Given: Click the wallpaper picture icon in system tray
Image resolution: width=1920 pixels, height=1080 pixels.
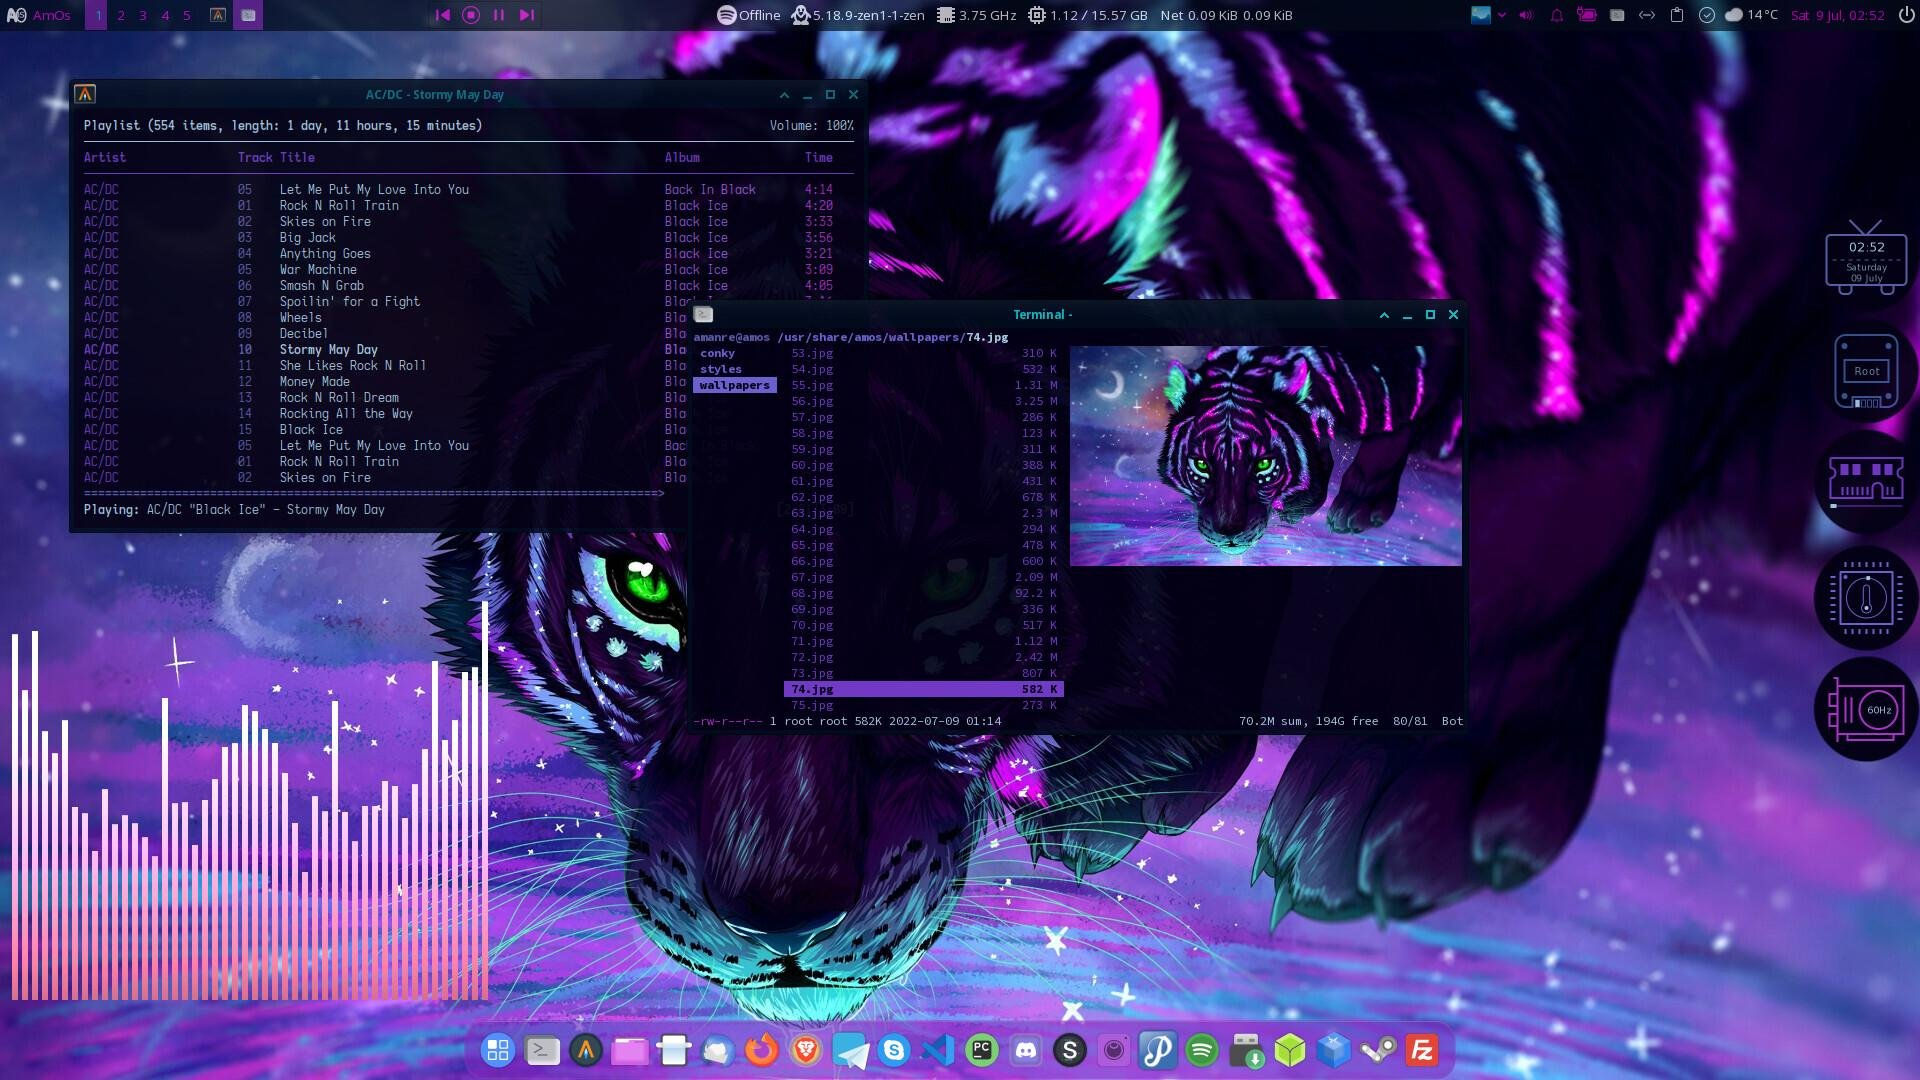Looking at the screenshot, I should coord(1481,15).
